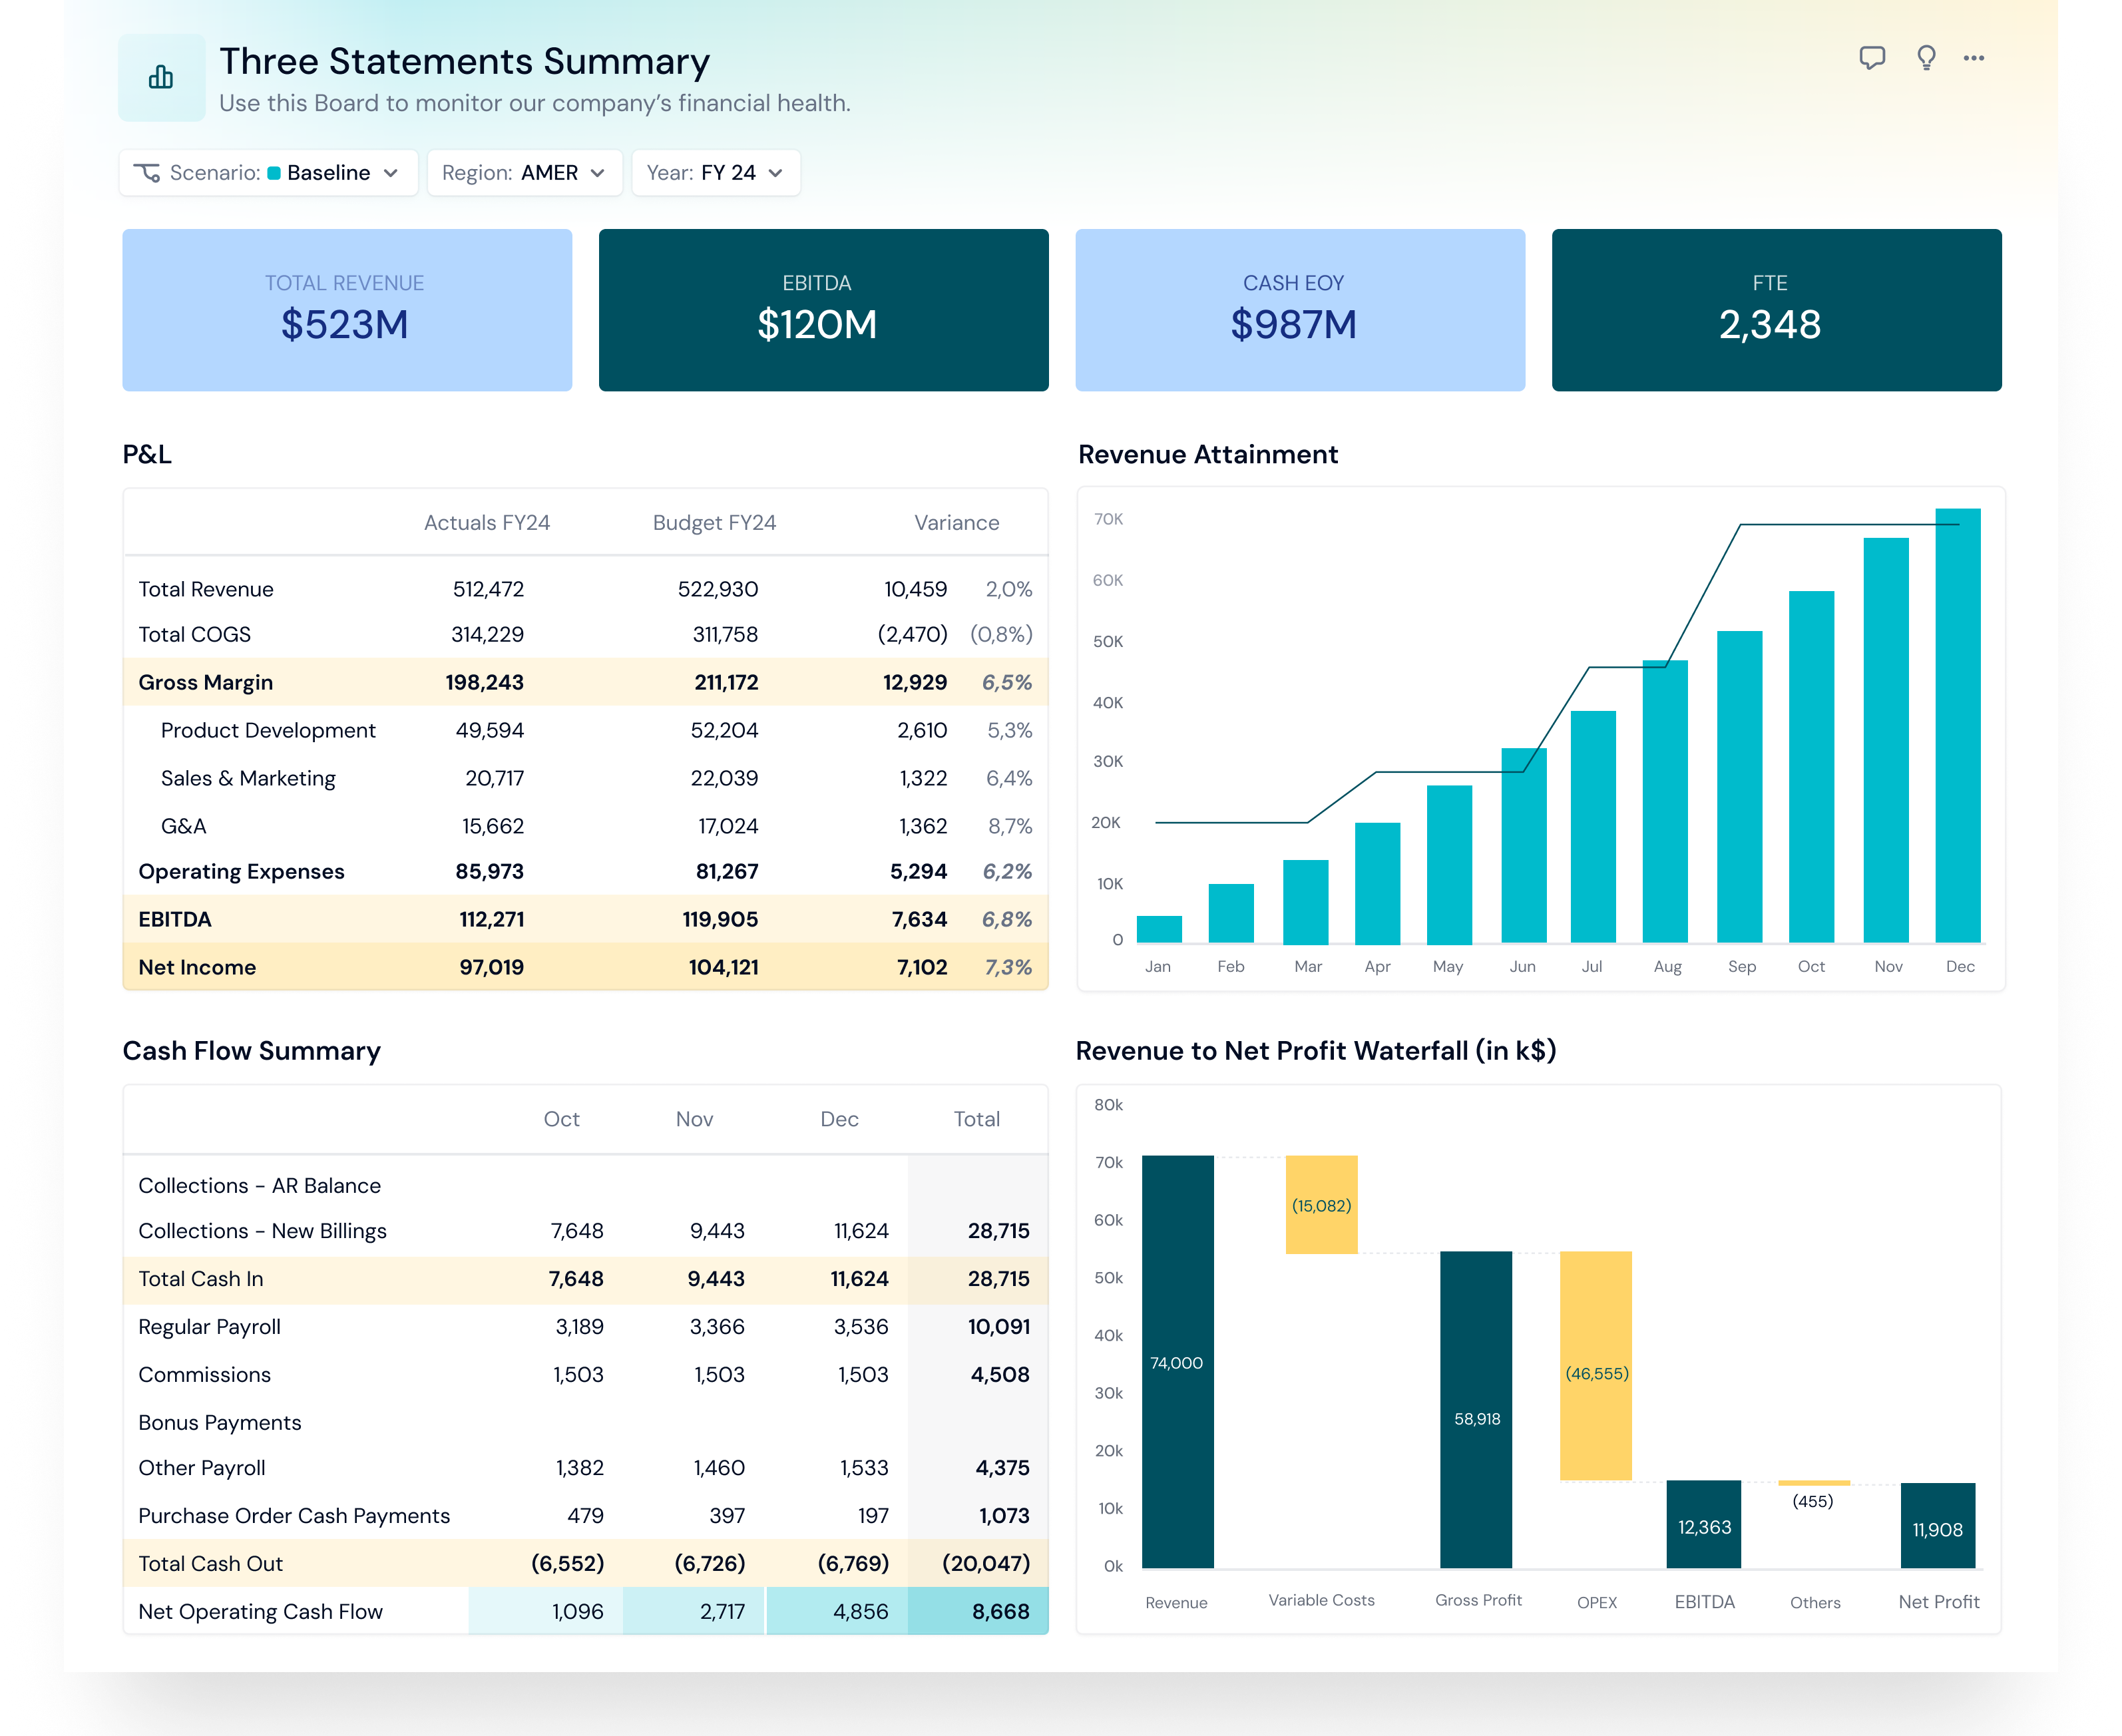Open the comments speech bubble icon

click(1872, 58)
